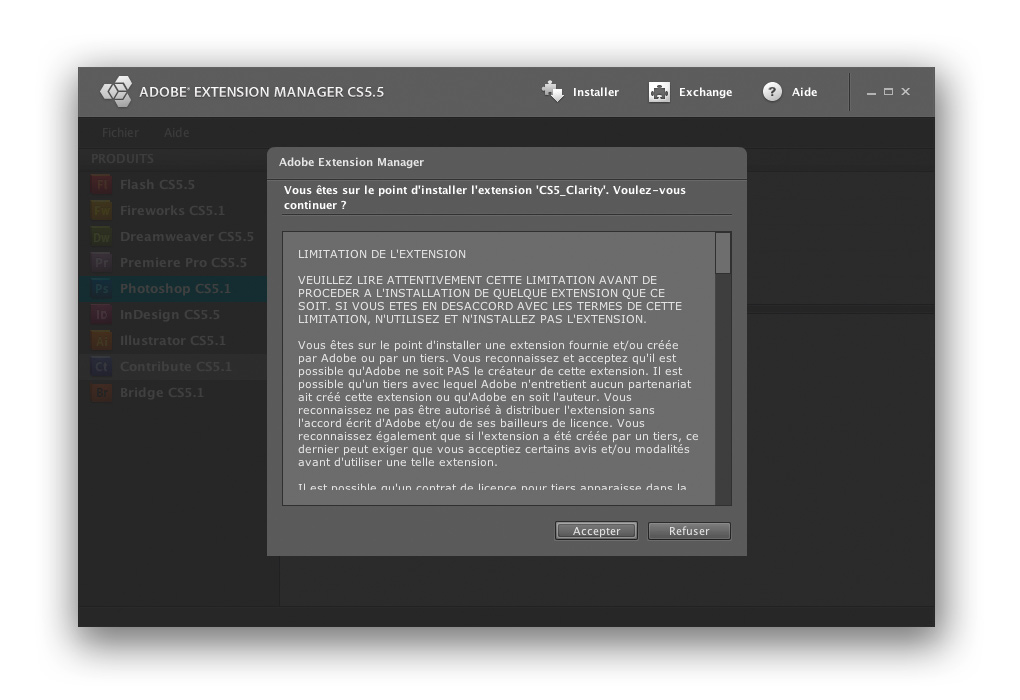Viewport: 1020px width, 700px height.
Task: Select InDesign CS5.5 in products list
Action: tap(172, 315)
